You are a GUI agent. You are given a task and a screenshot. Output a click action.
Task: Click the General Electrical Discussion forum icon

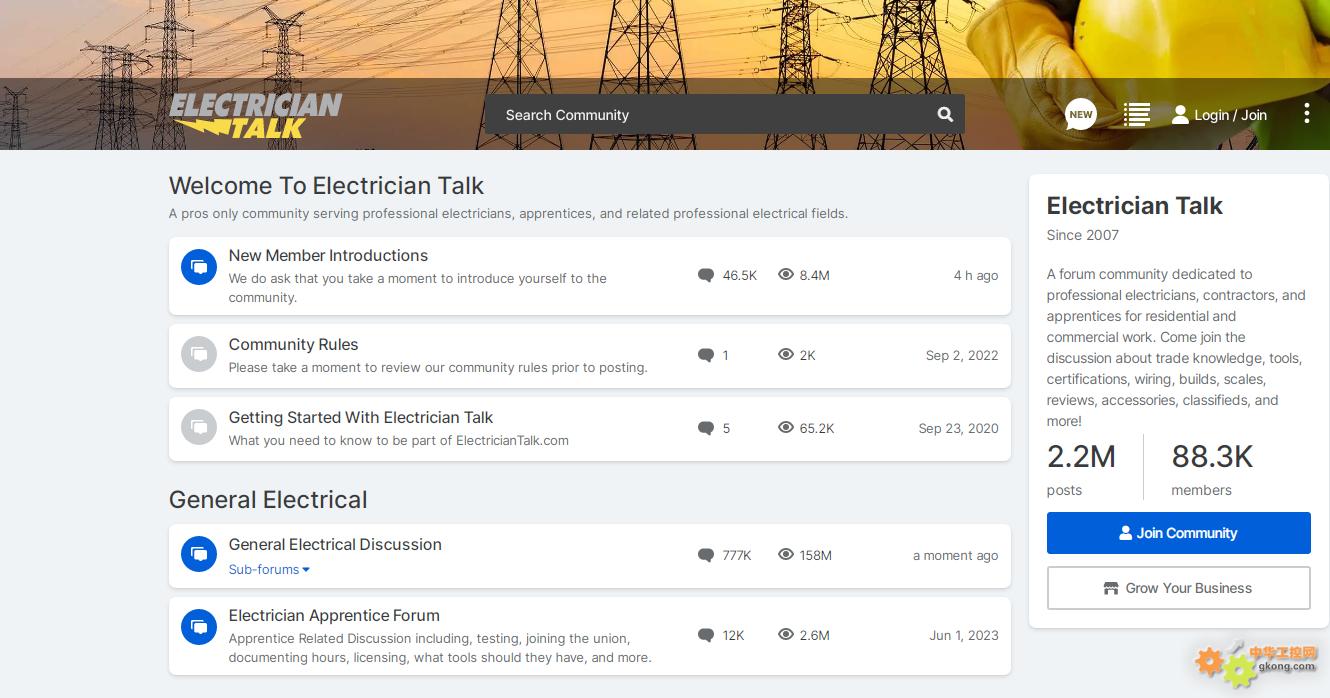199,554
